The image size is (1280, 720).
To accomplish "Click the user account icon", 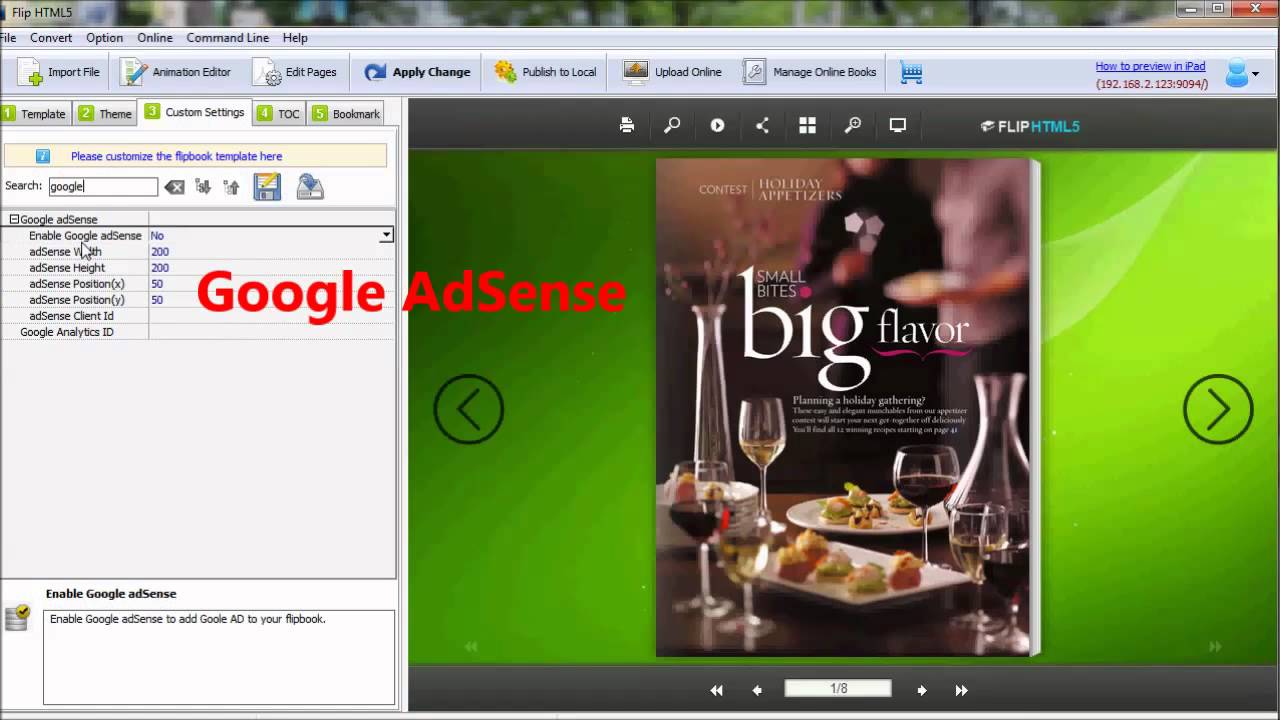I will (1237, 73).
